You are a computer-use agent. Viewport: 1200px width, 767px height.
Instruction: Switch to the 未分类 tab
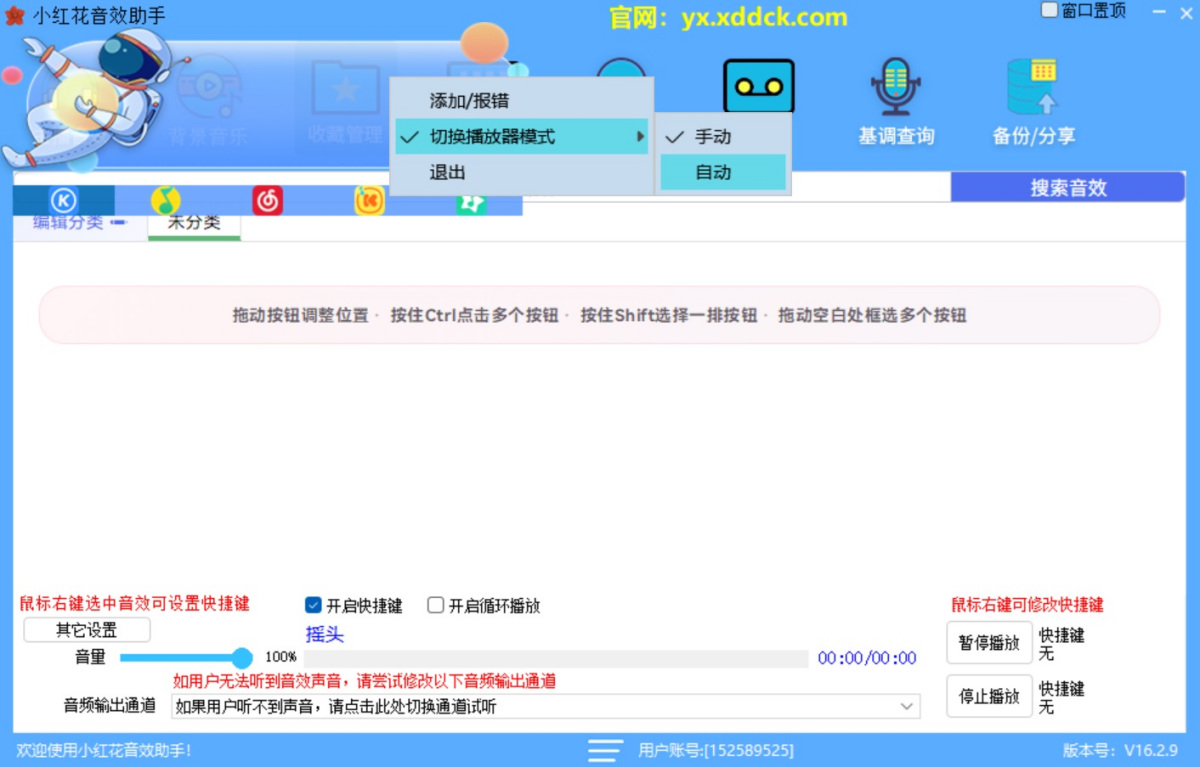pos(194,225)
